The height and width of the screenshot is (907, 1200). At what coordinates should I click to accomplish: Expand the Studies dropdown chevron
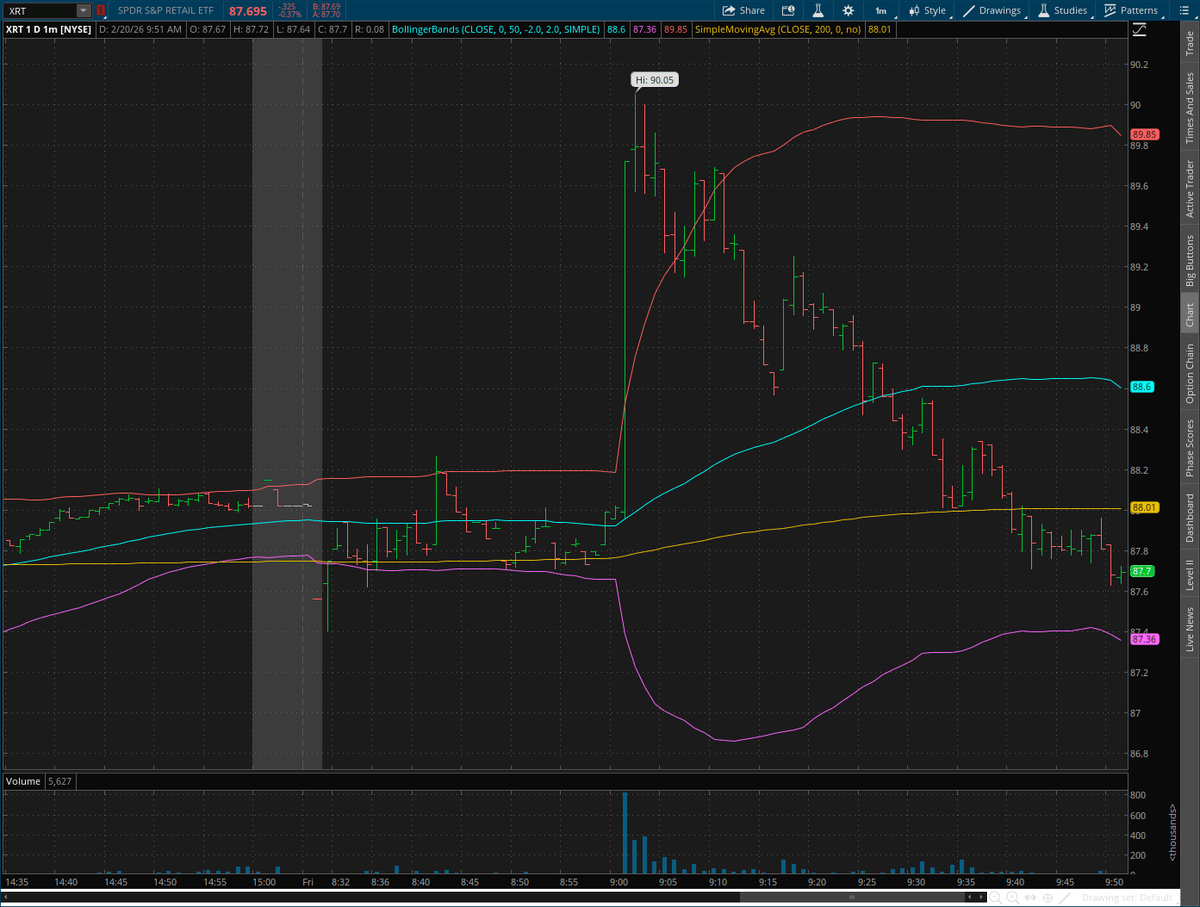pyautogui.click(x=1092, y=15)
